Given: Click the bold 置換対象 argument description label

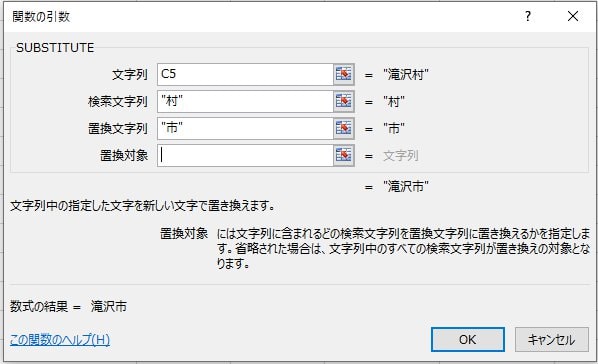Looking at the screenshot, I should click(184, 234).
